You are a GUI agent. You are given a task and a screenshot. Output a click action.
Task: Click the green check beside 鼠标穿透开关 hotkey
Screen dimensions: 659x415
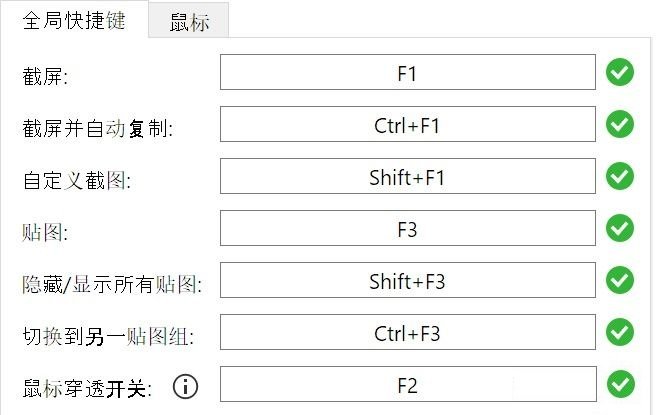tap(621, 384)
